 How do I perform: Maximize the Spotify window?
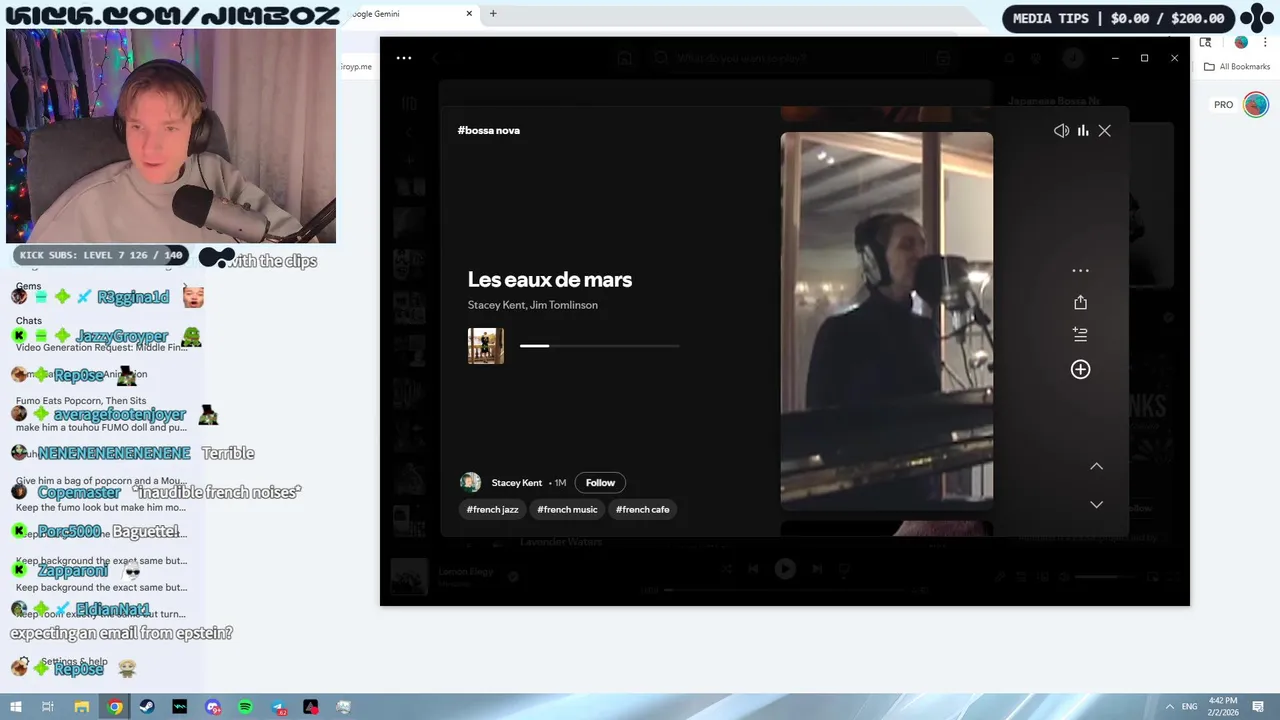1145,58
